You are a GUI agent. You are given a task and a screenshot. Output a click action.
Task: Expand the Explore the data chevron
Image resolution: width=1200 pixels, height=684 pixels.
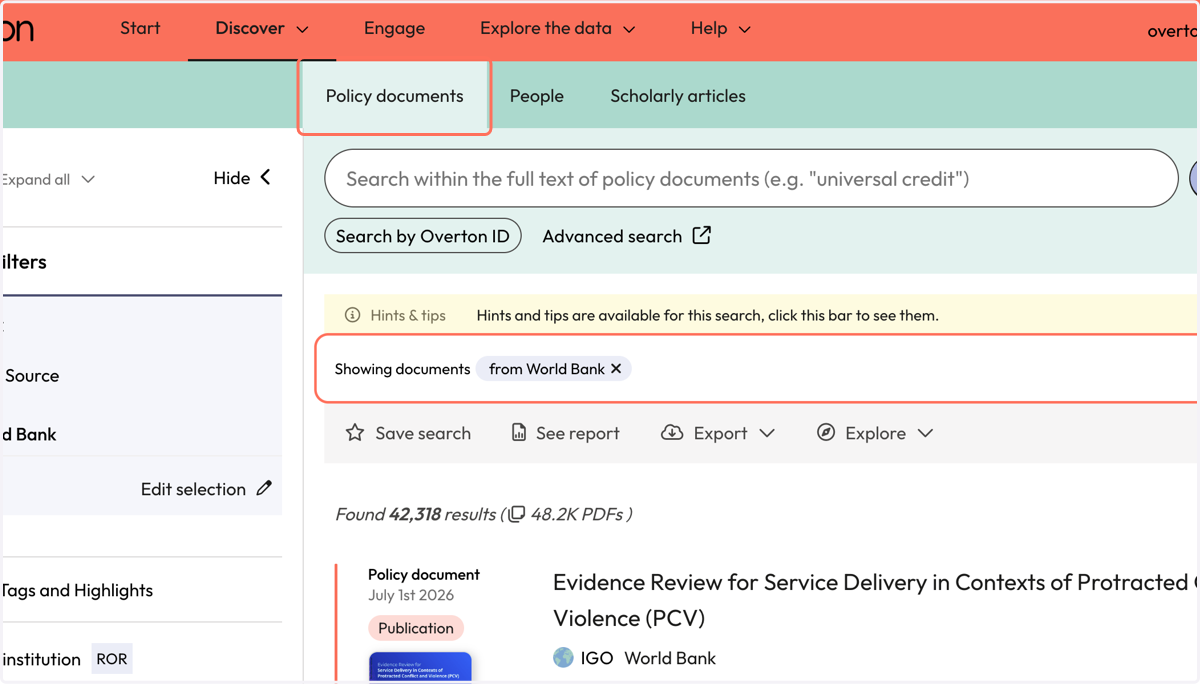coord(629,30)
